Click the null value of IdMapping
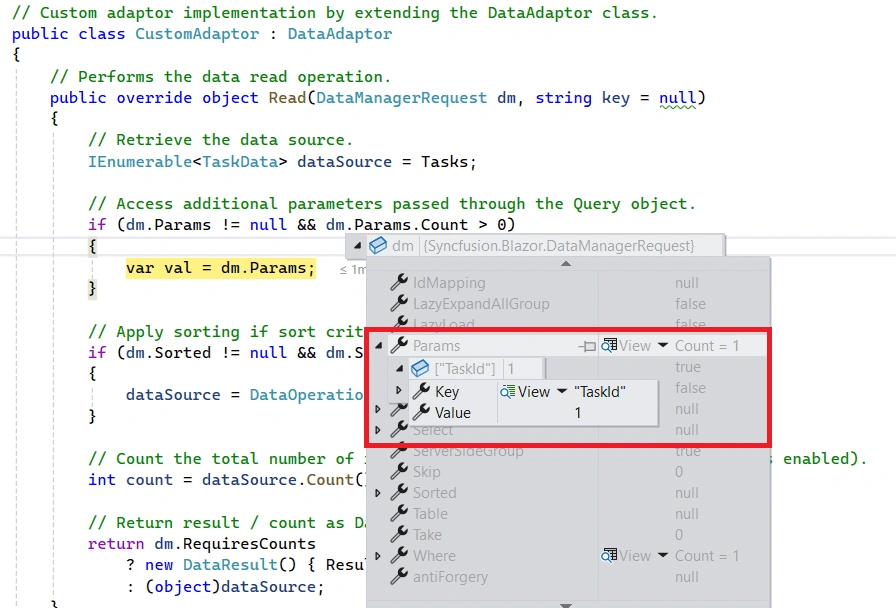The height and width of the screenshot is (608, 896). tap(686, 283)
